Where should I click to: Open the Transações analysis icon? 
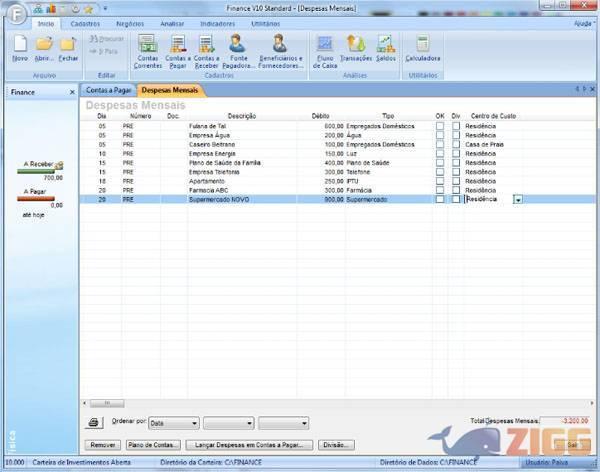(x=356, y=48)
